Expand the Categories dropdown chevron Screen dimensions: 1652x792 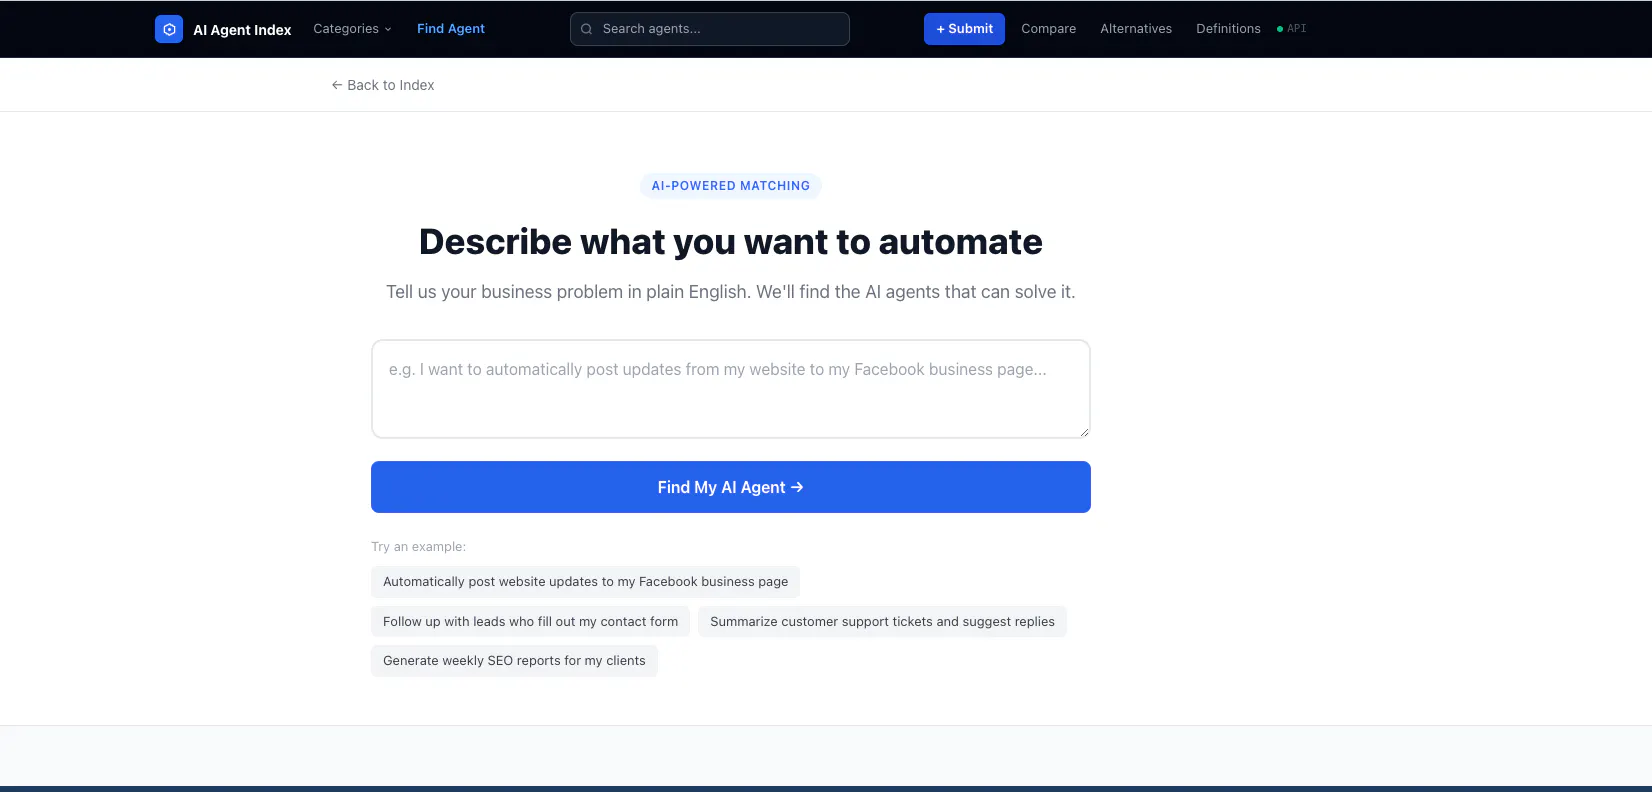(x=388, y=29)
